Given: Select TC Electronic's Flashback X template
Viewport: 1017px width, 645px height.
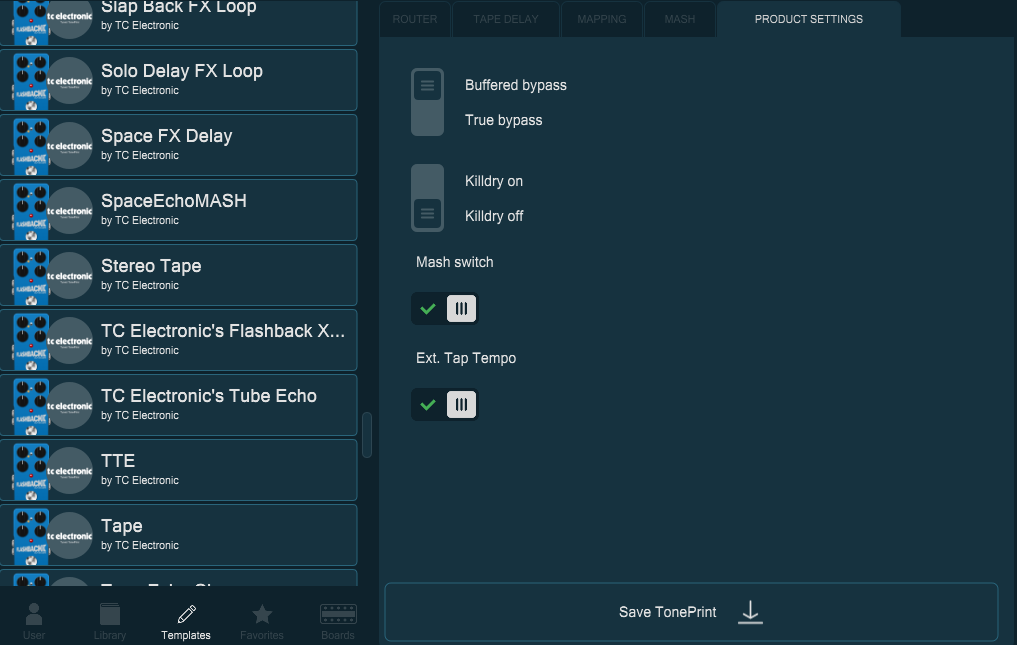Looking at the screenshot, I should click(178, 340).
